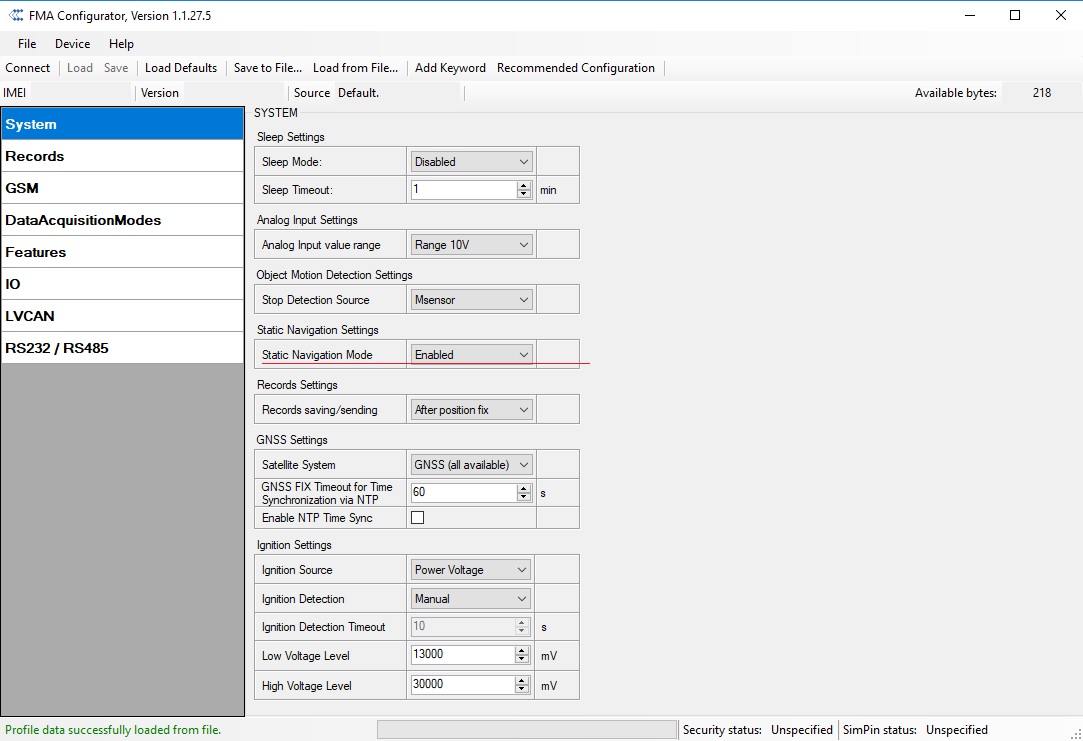1083x741 pixels.
Task: Open the Analog Input value range dropdown
Action: [471, 245]
